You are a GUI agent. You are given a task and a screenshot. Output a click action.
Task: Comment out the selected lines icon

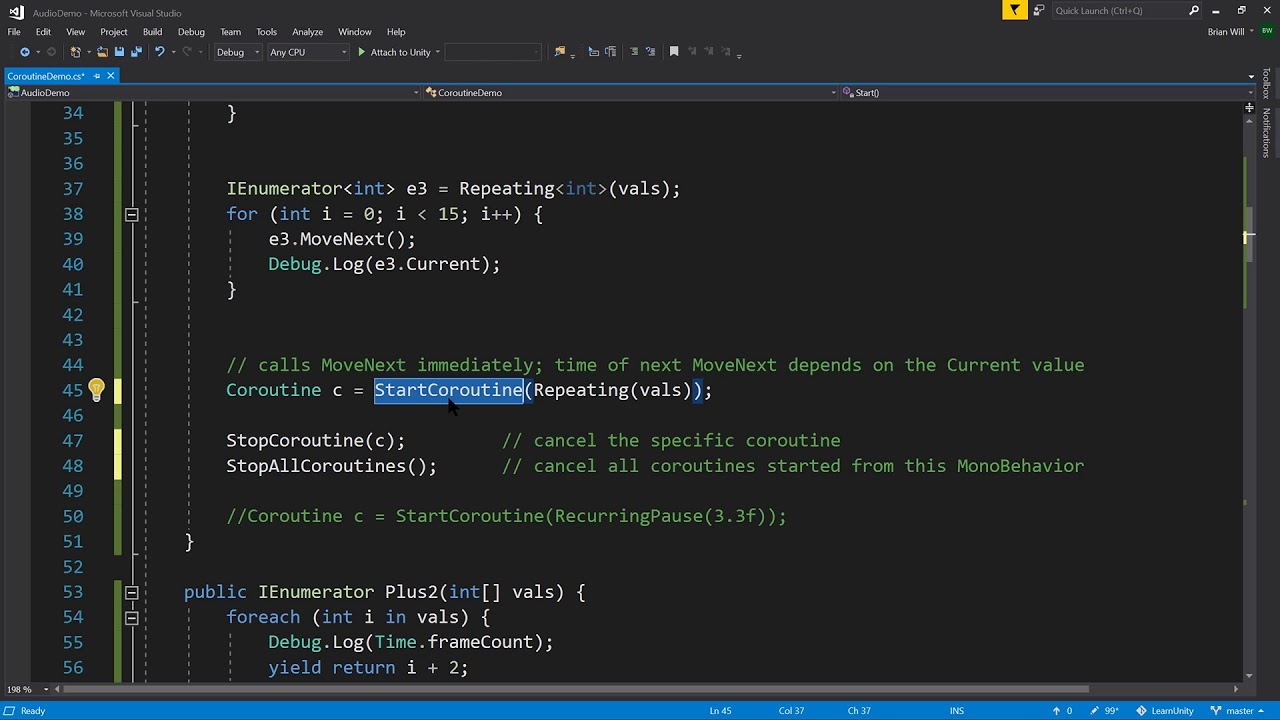pos(634,52)
